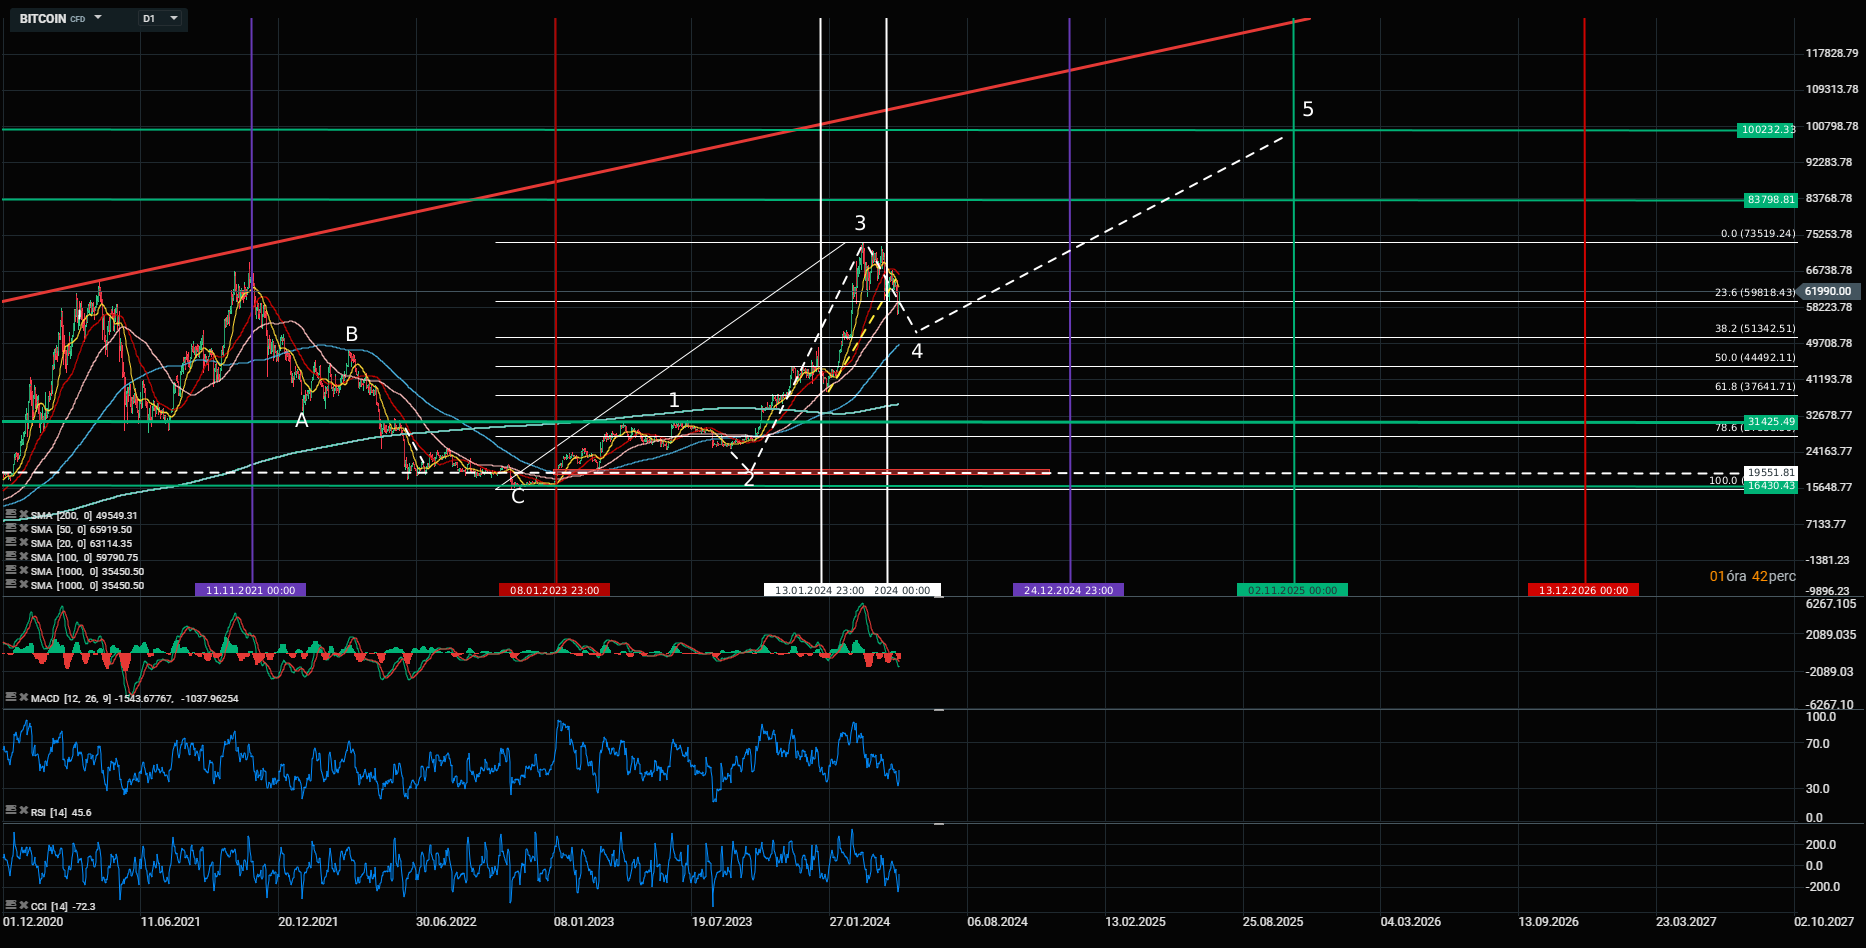This screenshot has width=1866, height=948.
Task: Click the 08.01.2023 date on time axis
Action: click(584, 922)
